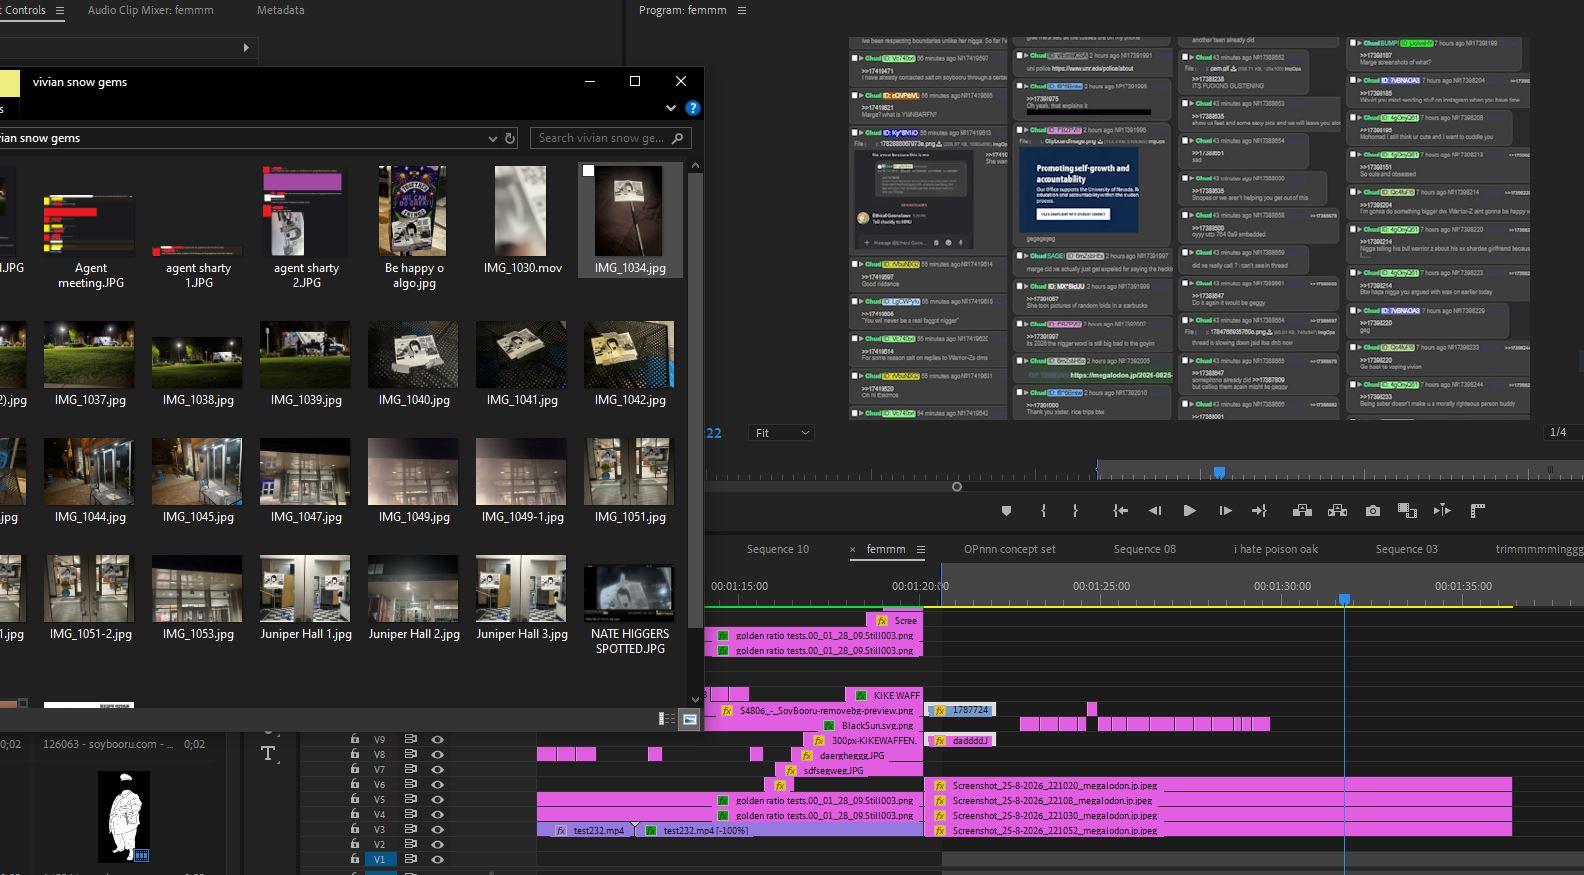
Task: Select the Screenshot_25-8-2026_221020 clip
Action: point(1218,786)
